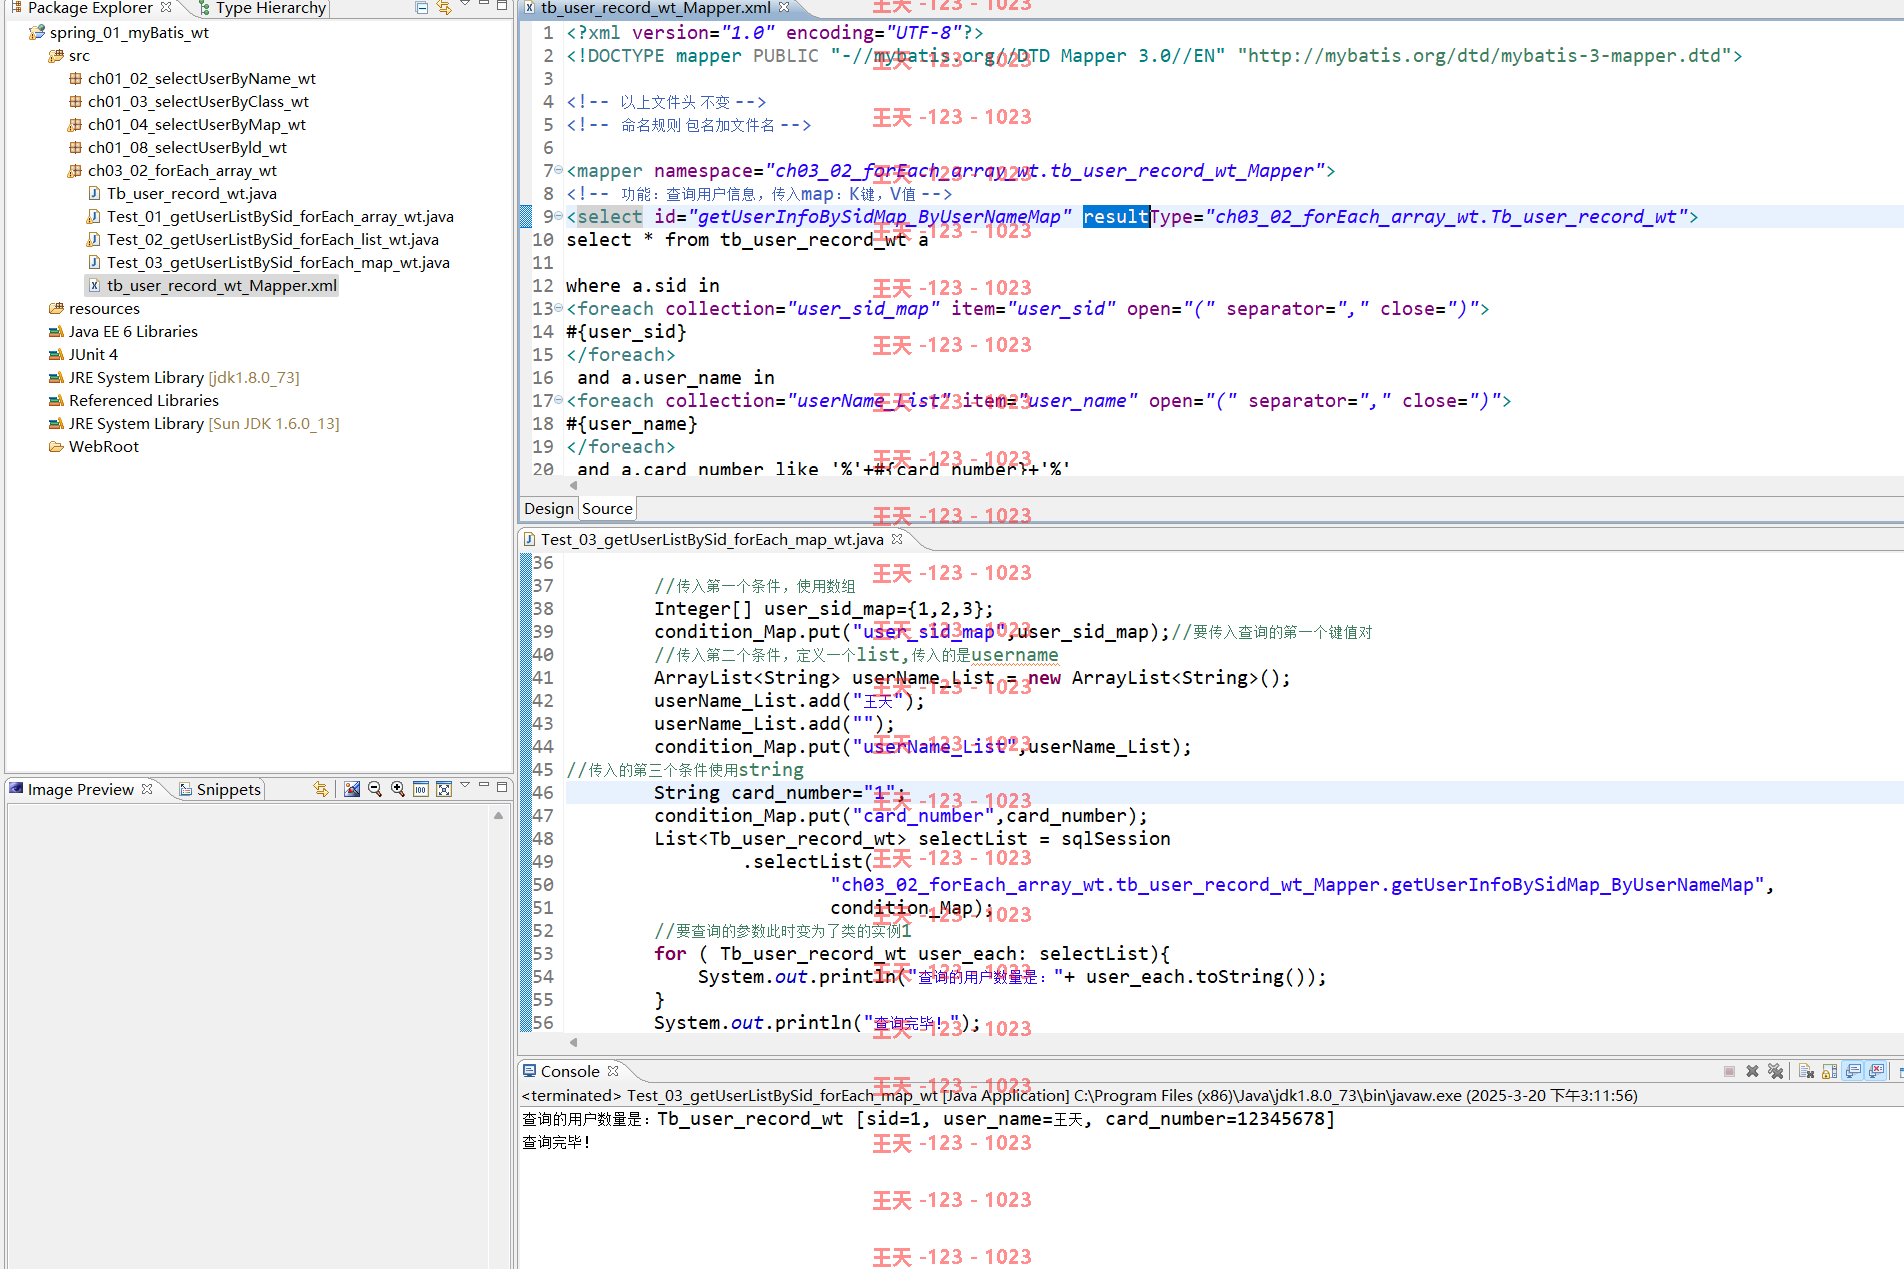Toggle Link with Editor in Image Preview
The height and width of the screenshot is (1269, 1904).
click(320, 789)
